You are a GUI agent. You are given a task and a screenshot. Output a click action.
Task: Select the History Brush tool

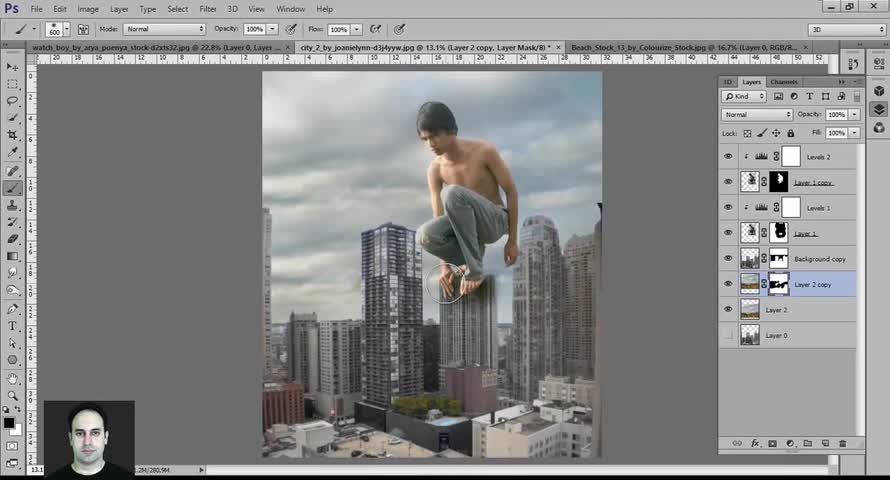click(x=12, y=222)
